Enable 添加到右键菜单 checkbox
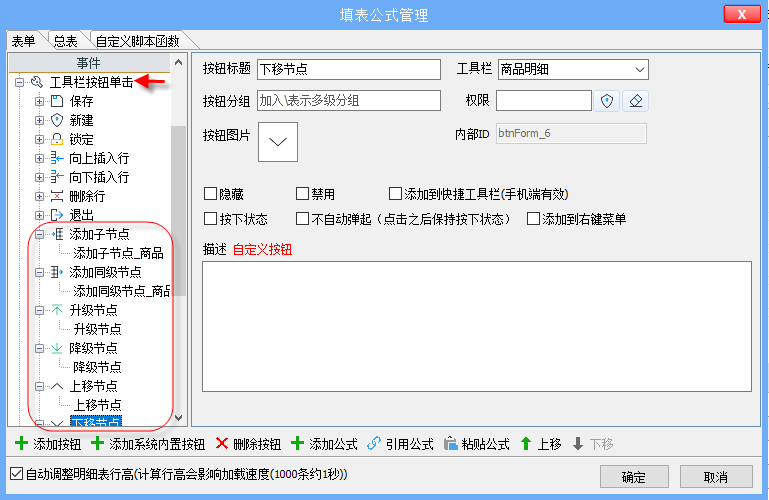This screenshot has height=500, width=769. point(533,219)
